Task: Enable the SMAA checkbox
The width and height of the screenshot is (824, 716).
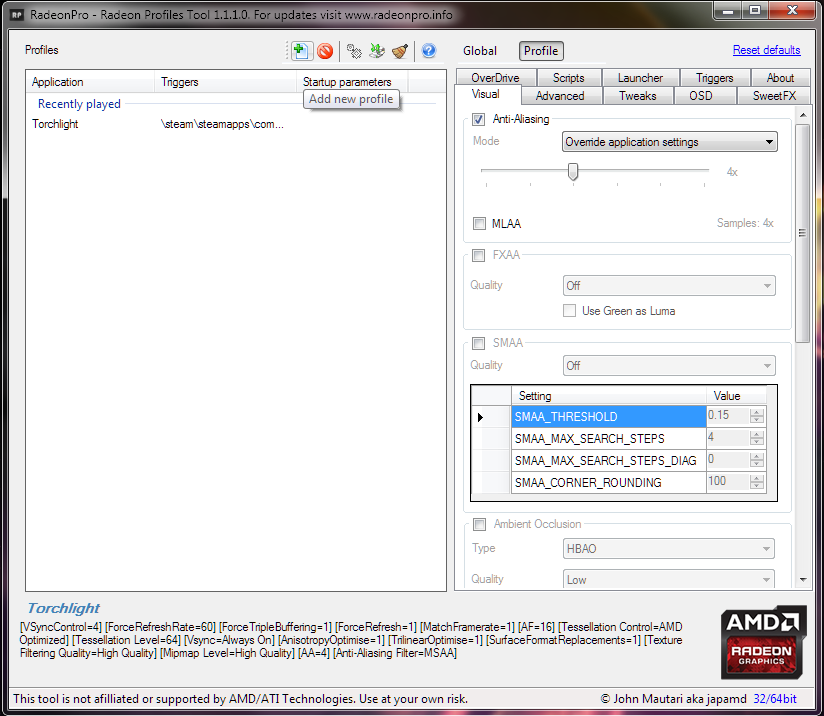Action: pos(478,343)
